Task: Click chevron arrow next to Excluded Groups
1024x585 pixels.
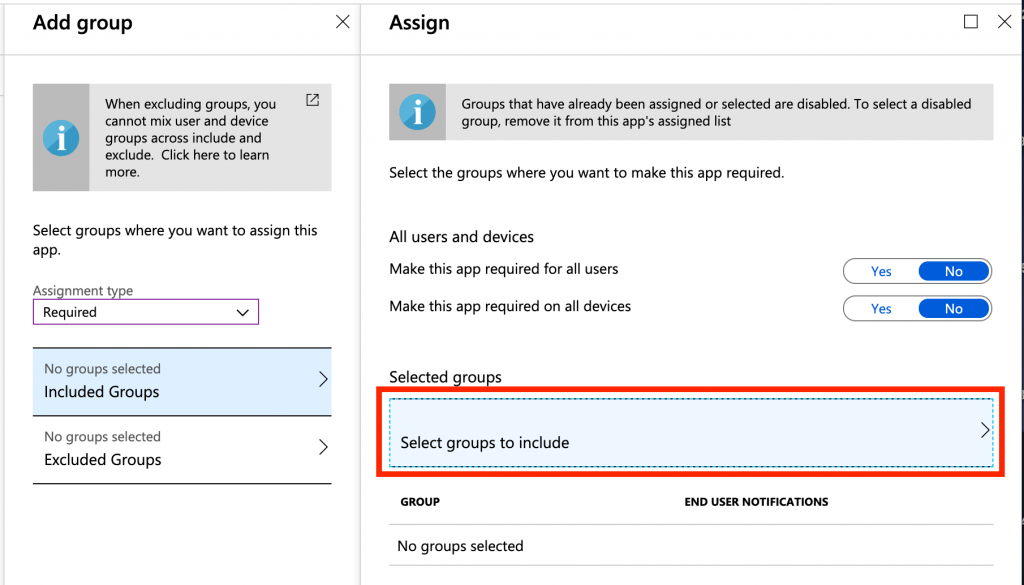Action: 323,447
